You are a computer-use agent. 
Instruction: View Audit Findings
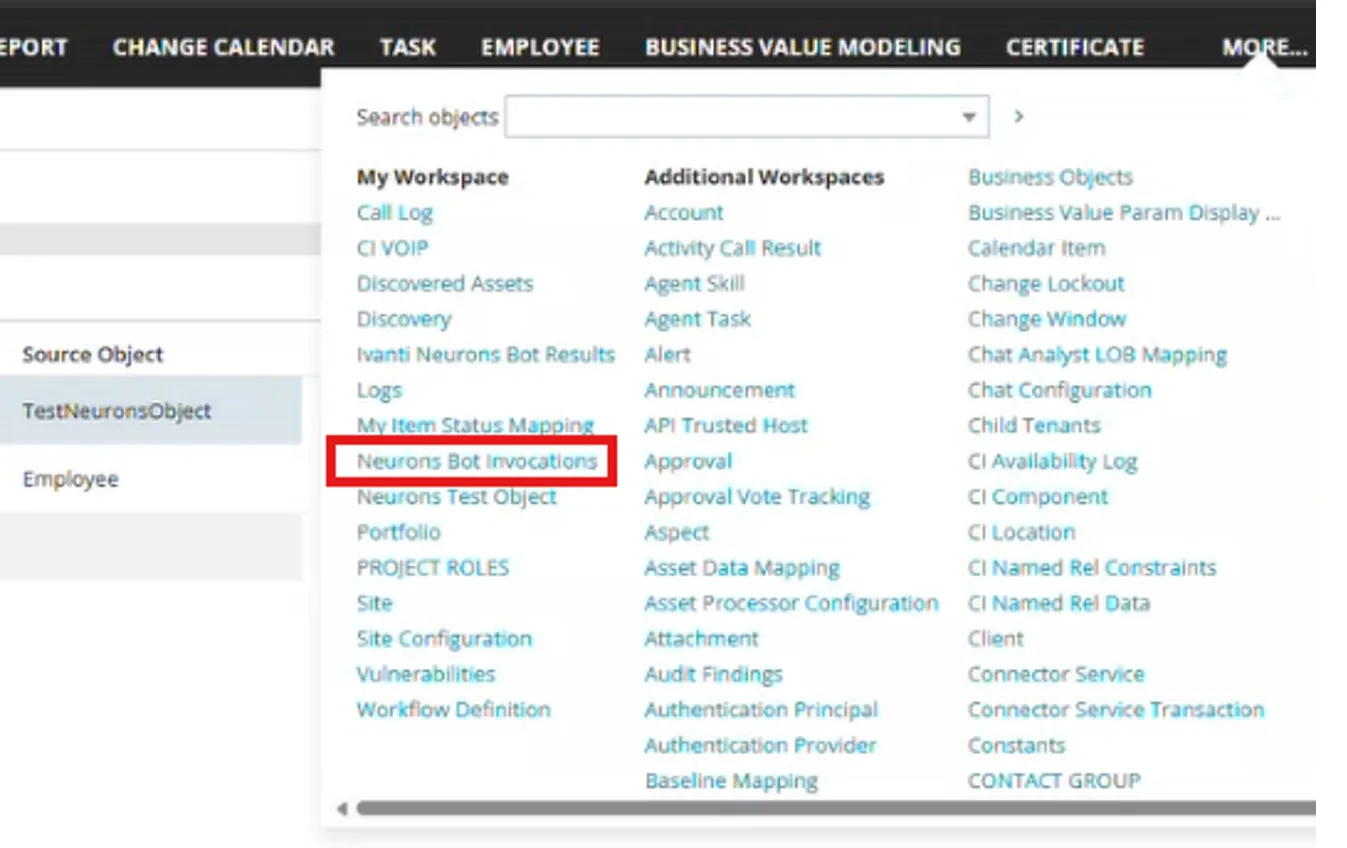point(713,674)
